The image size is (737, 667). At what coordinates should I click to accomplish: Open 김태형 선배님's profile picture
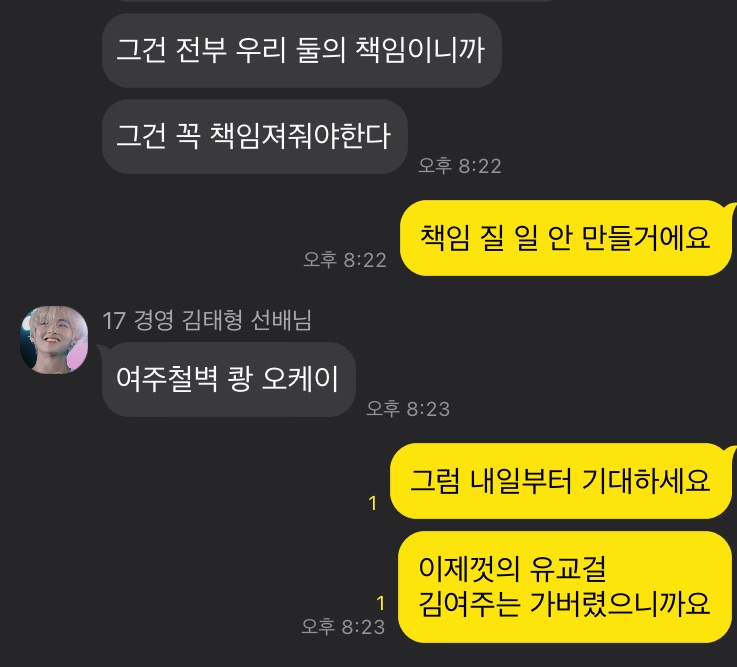tap(54, 340)
